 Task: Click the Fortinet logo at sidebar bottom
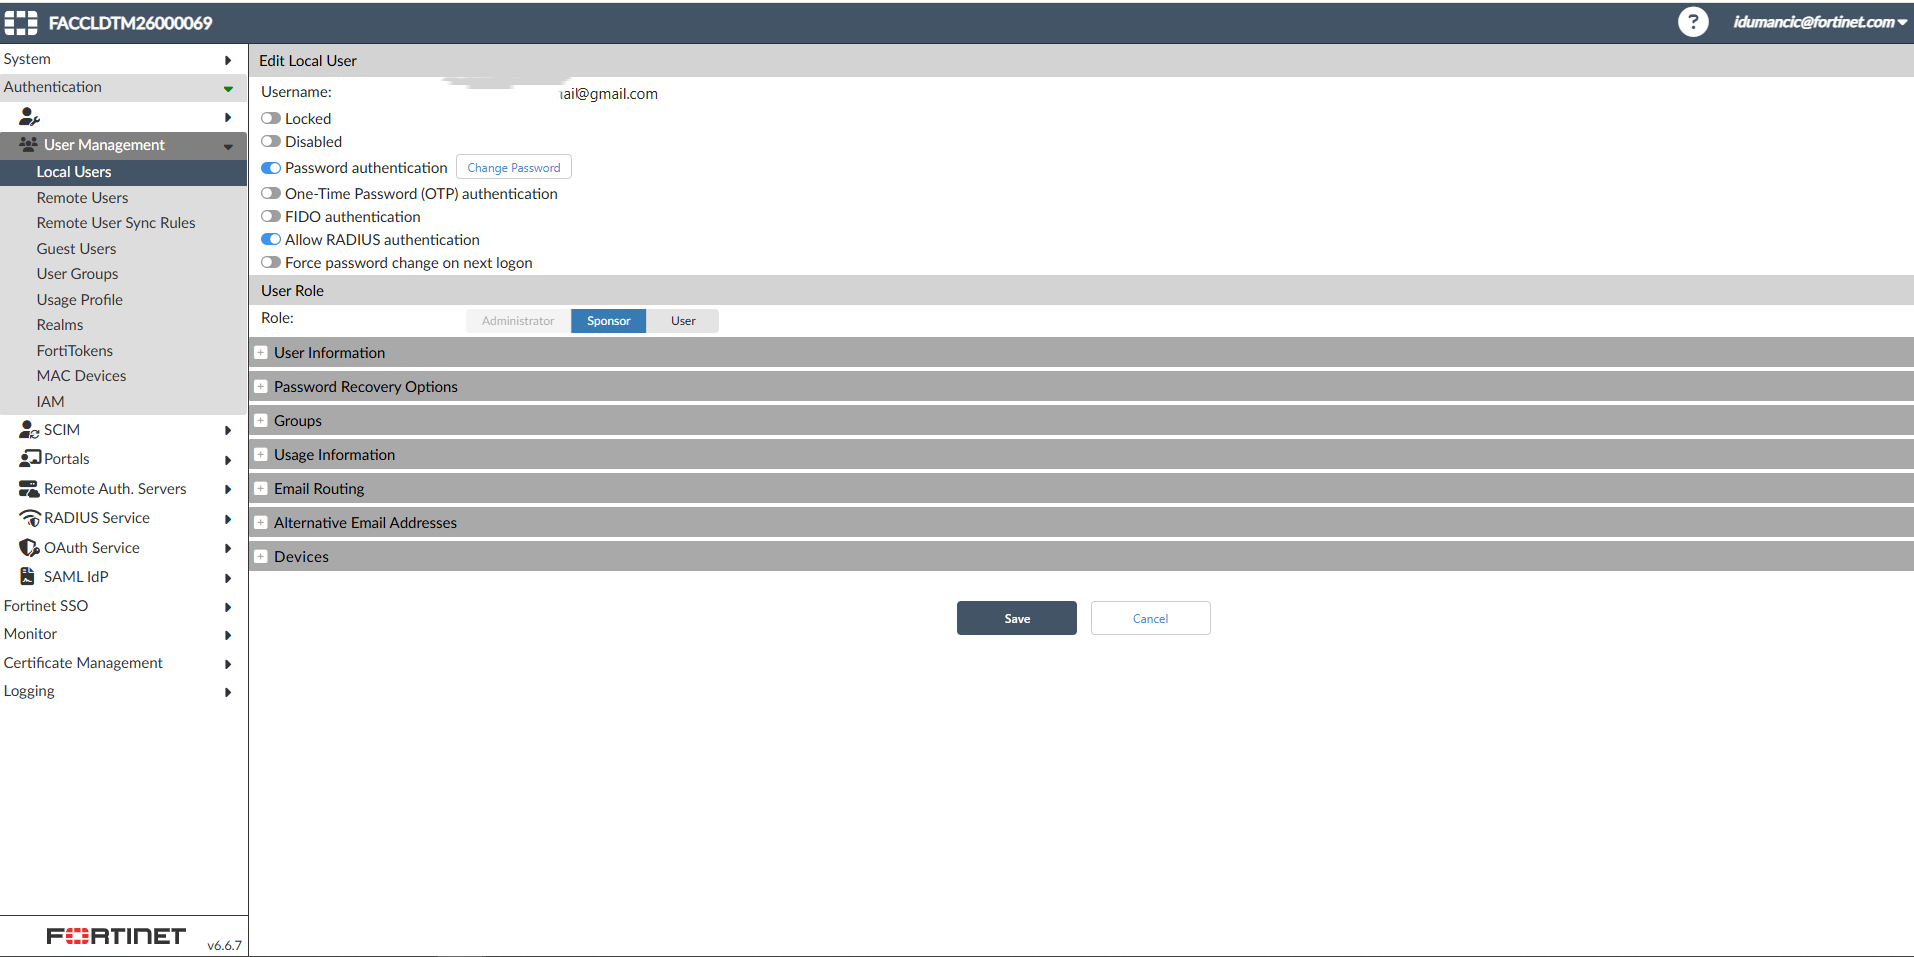[x=116, y=936]
